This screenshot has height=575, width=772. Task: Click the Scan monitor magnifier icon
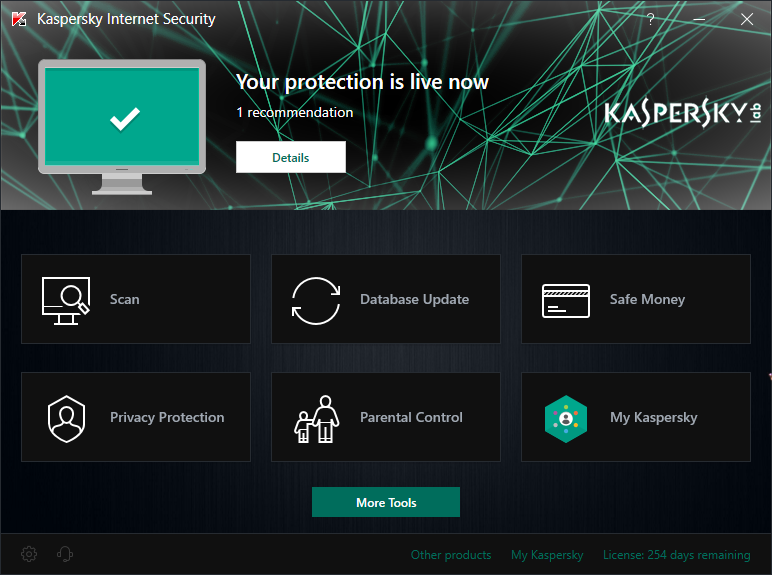pos(66,300)
